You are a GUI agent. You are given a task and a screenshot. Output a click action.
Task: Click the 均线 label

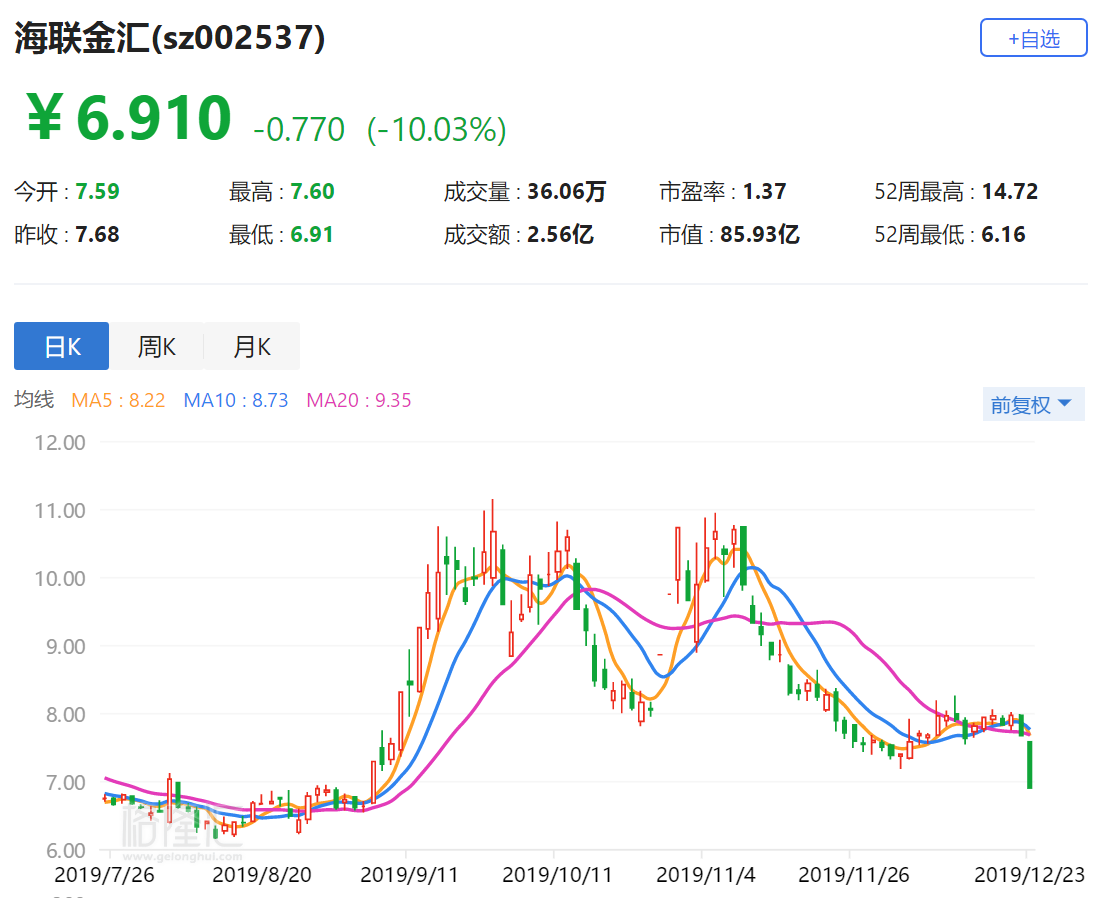click(34, 400)
